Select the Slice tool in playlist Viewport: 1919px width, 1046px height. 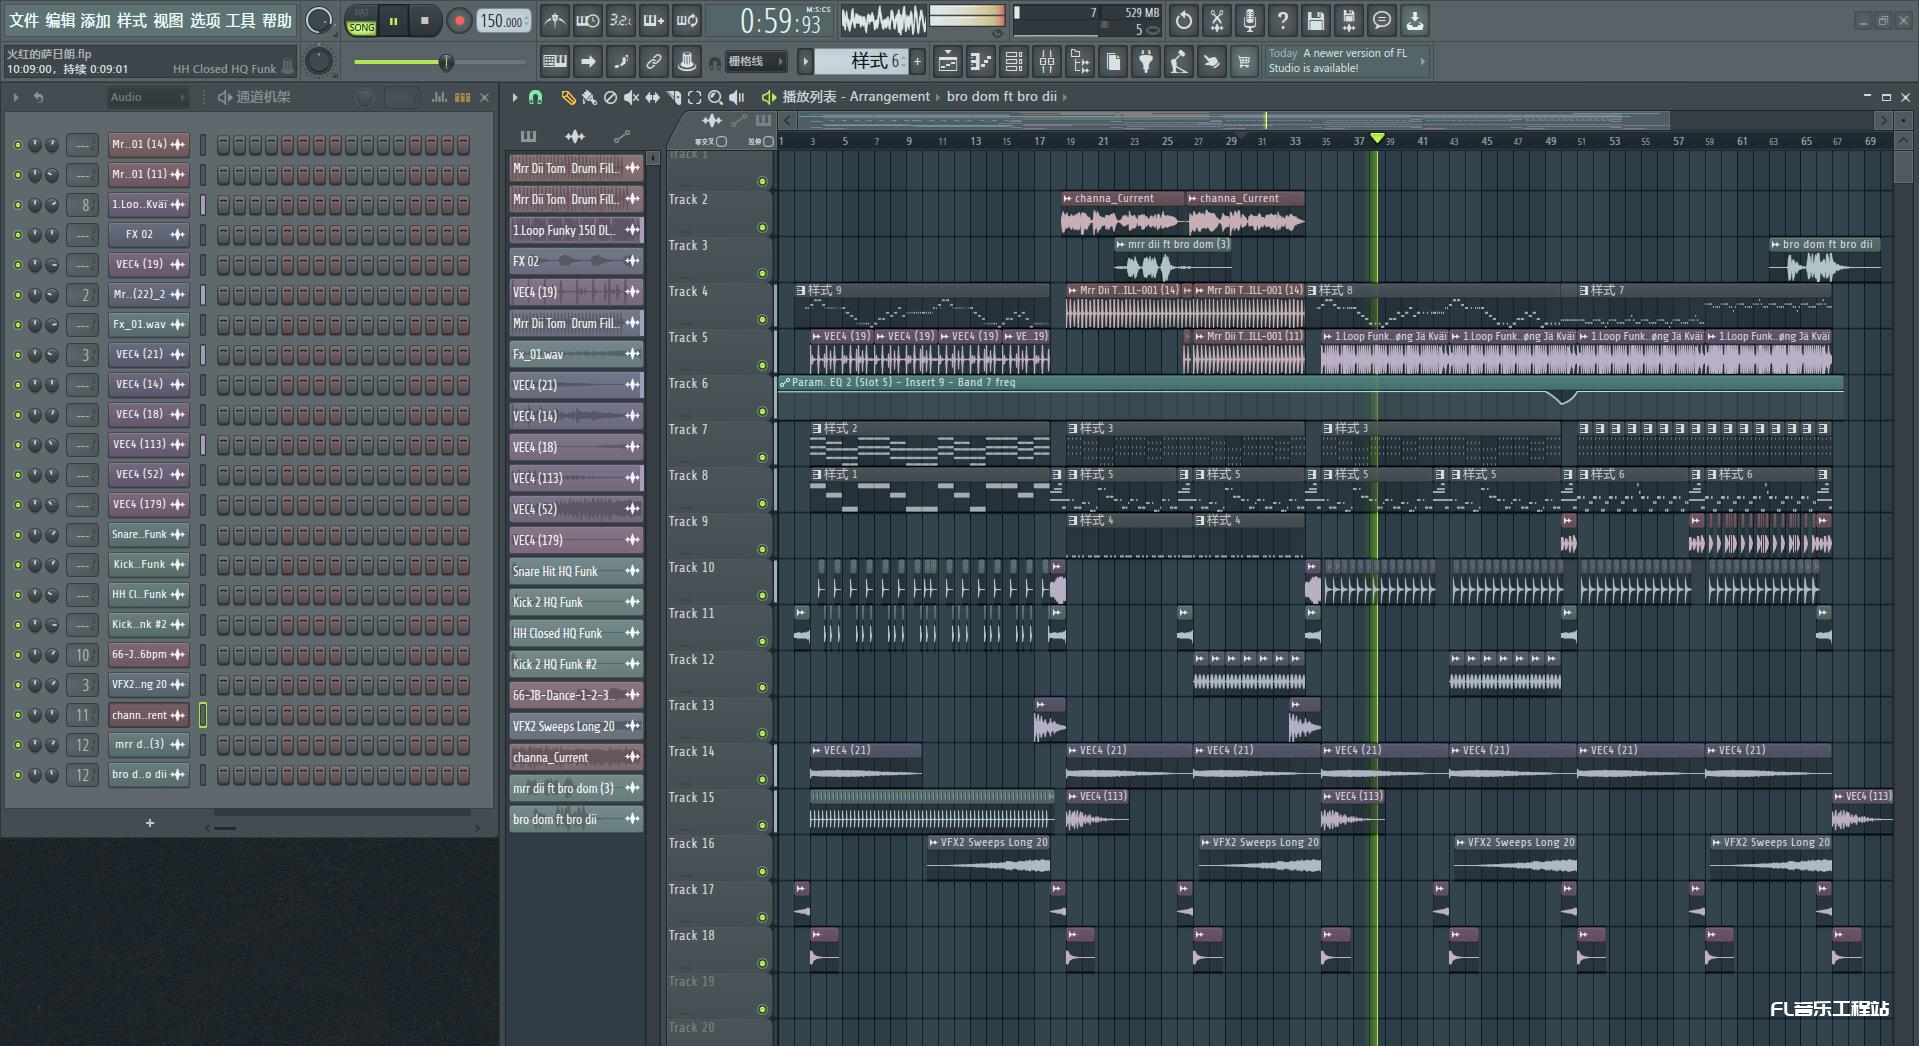[673, 97]
